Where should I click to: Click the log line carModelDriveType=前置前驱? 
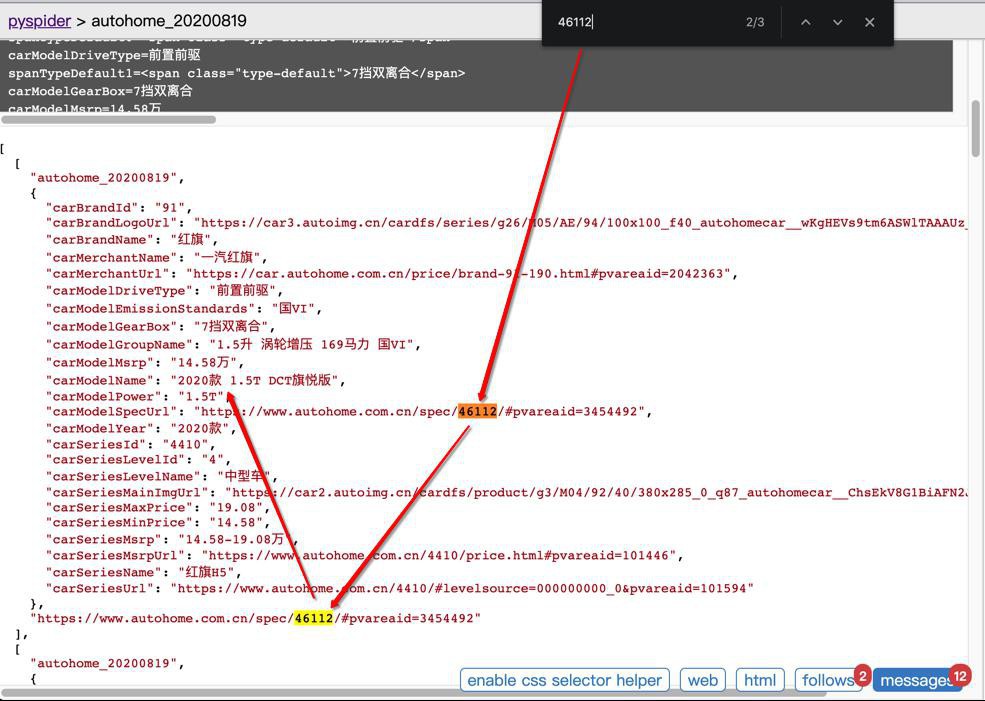click(x=104, y=55)
